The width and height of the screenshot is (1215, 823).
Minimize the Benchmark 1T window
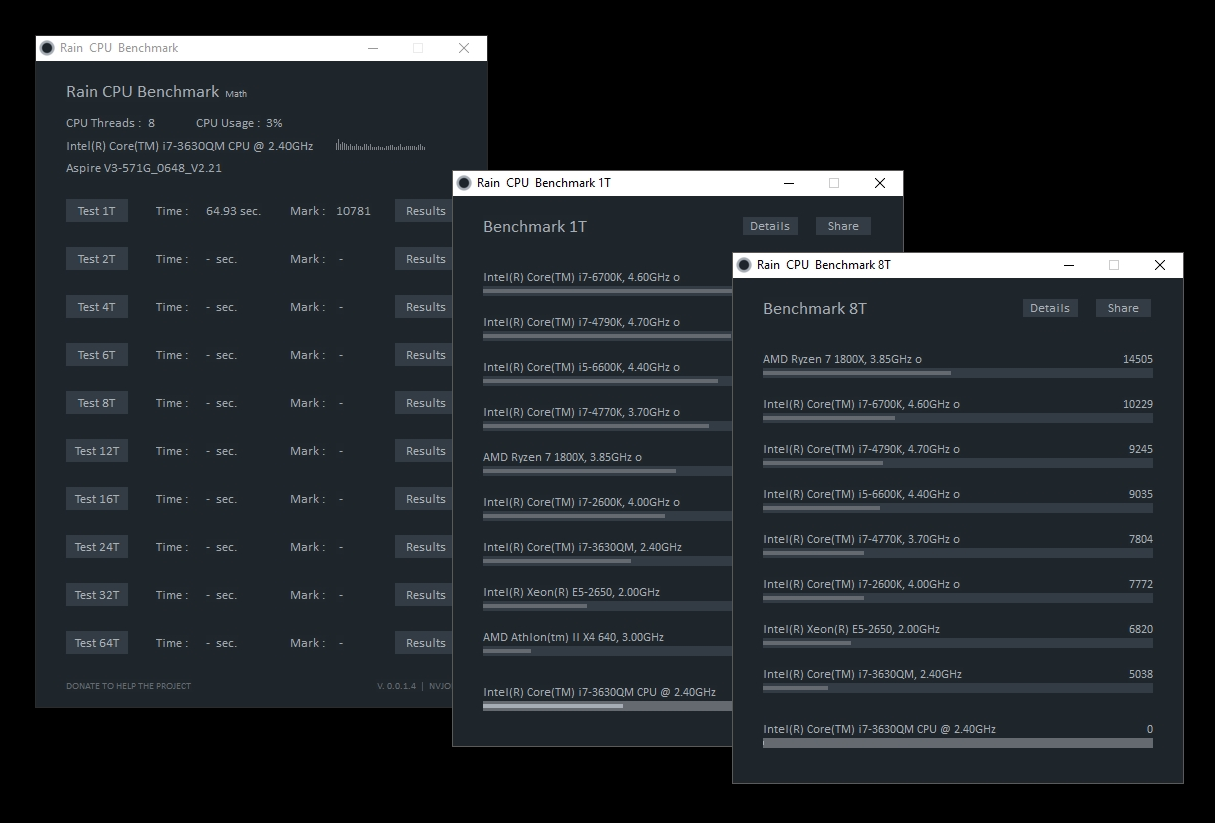tap(789, 183)
